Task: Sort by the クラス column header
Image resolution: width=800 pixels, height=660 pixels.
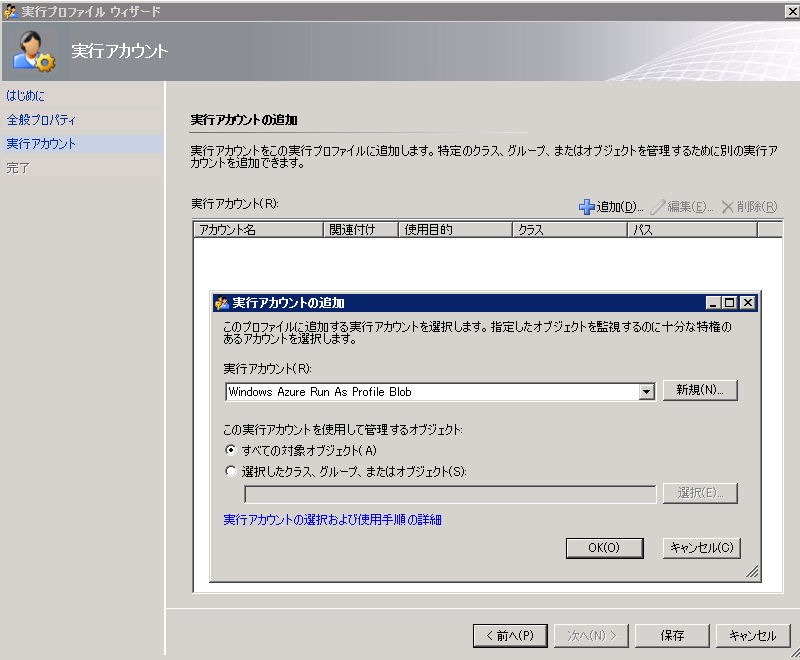Action: tap(570, 230)
